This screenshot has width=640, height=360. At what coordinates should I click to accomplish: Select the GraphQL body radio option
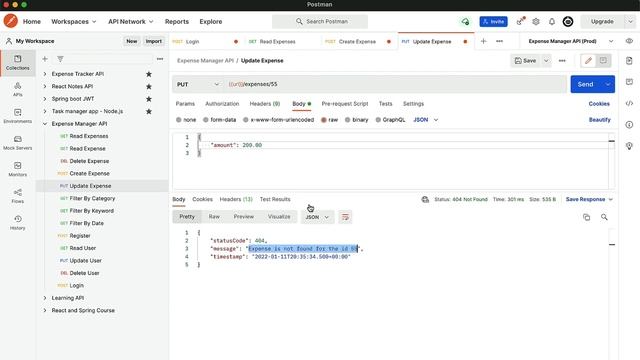(378, 120)
